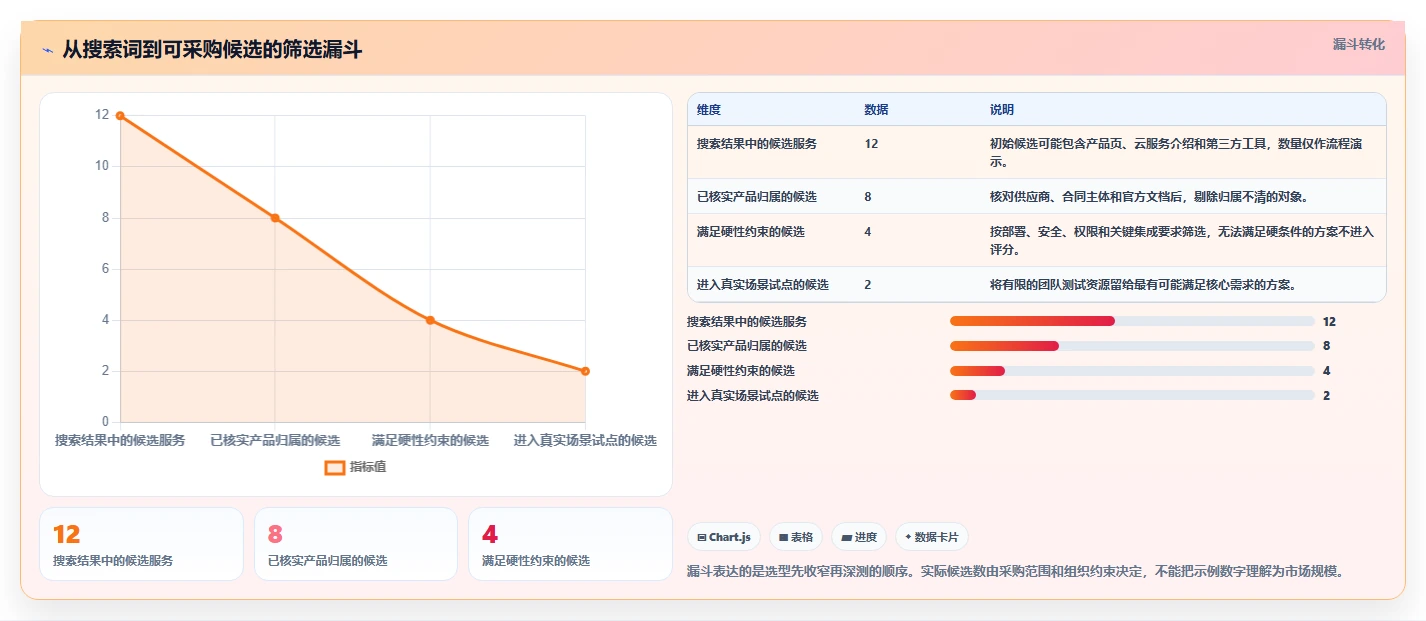Click the table value 8
1426x621 pixels.
point(868,196)
